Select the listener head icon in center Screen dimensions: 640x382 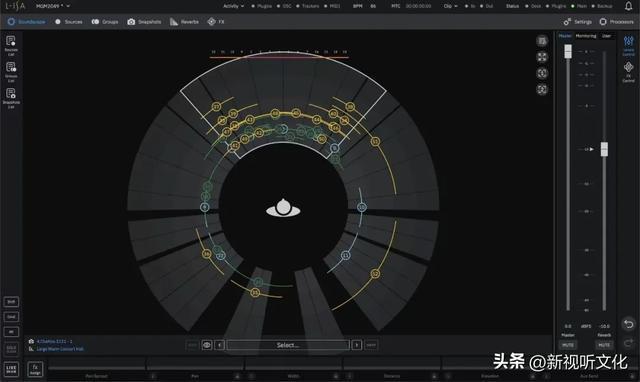[283, 208]
